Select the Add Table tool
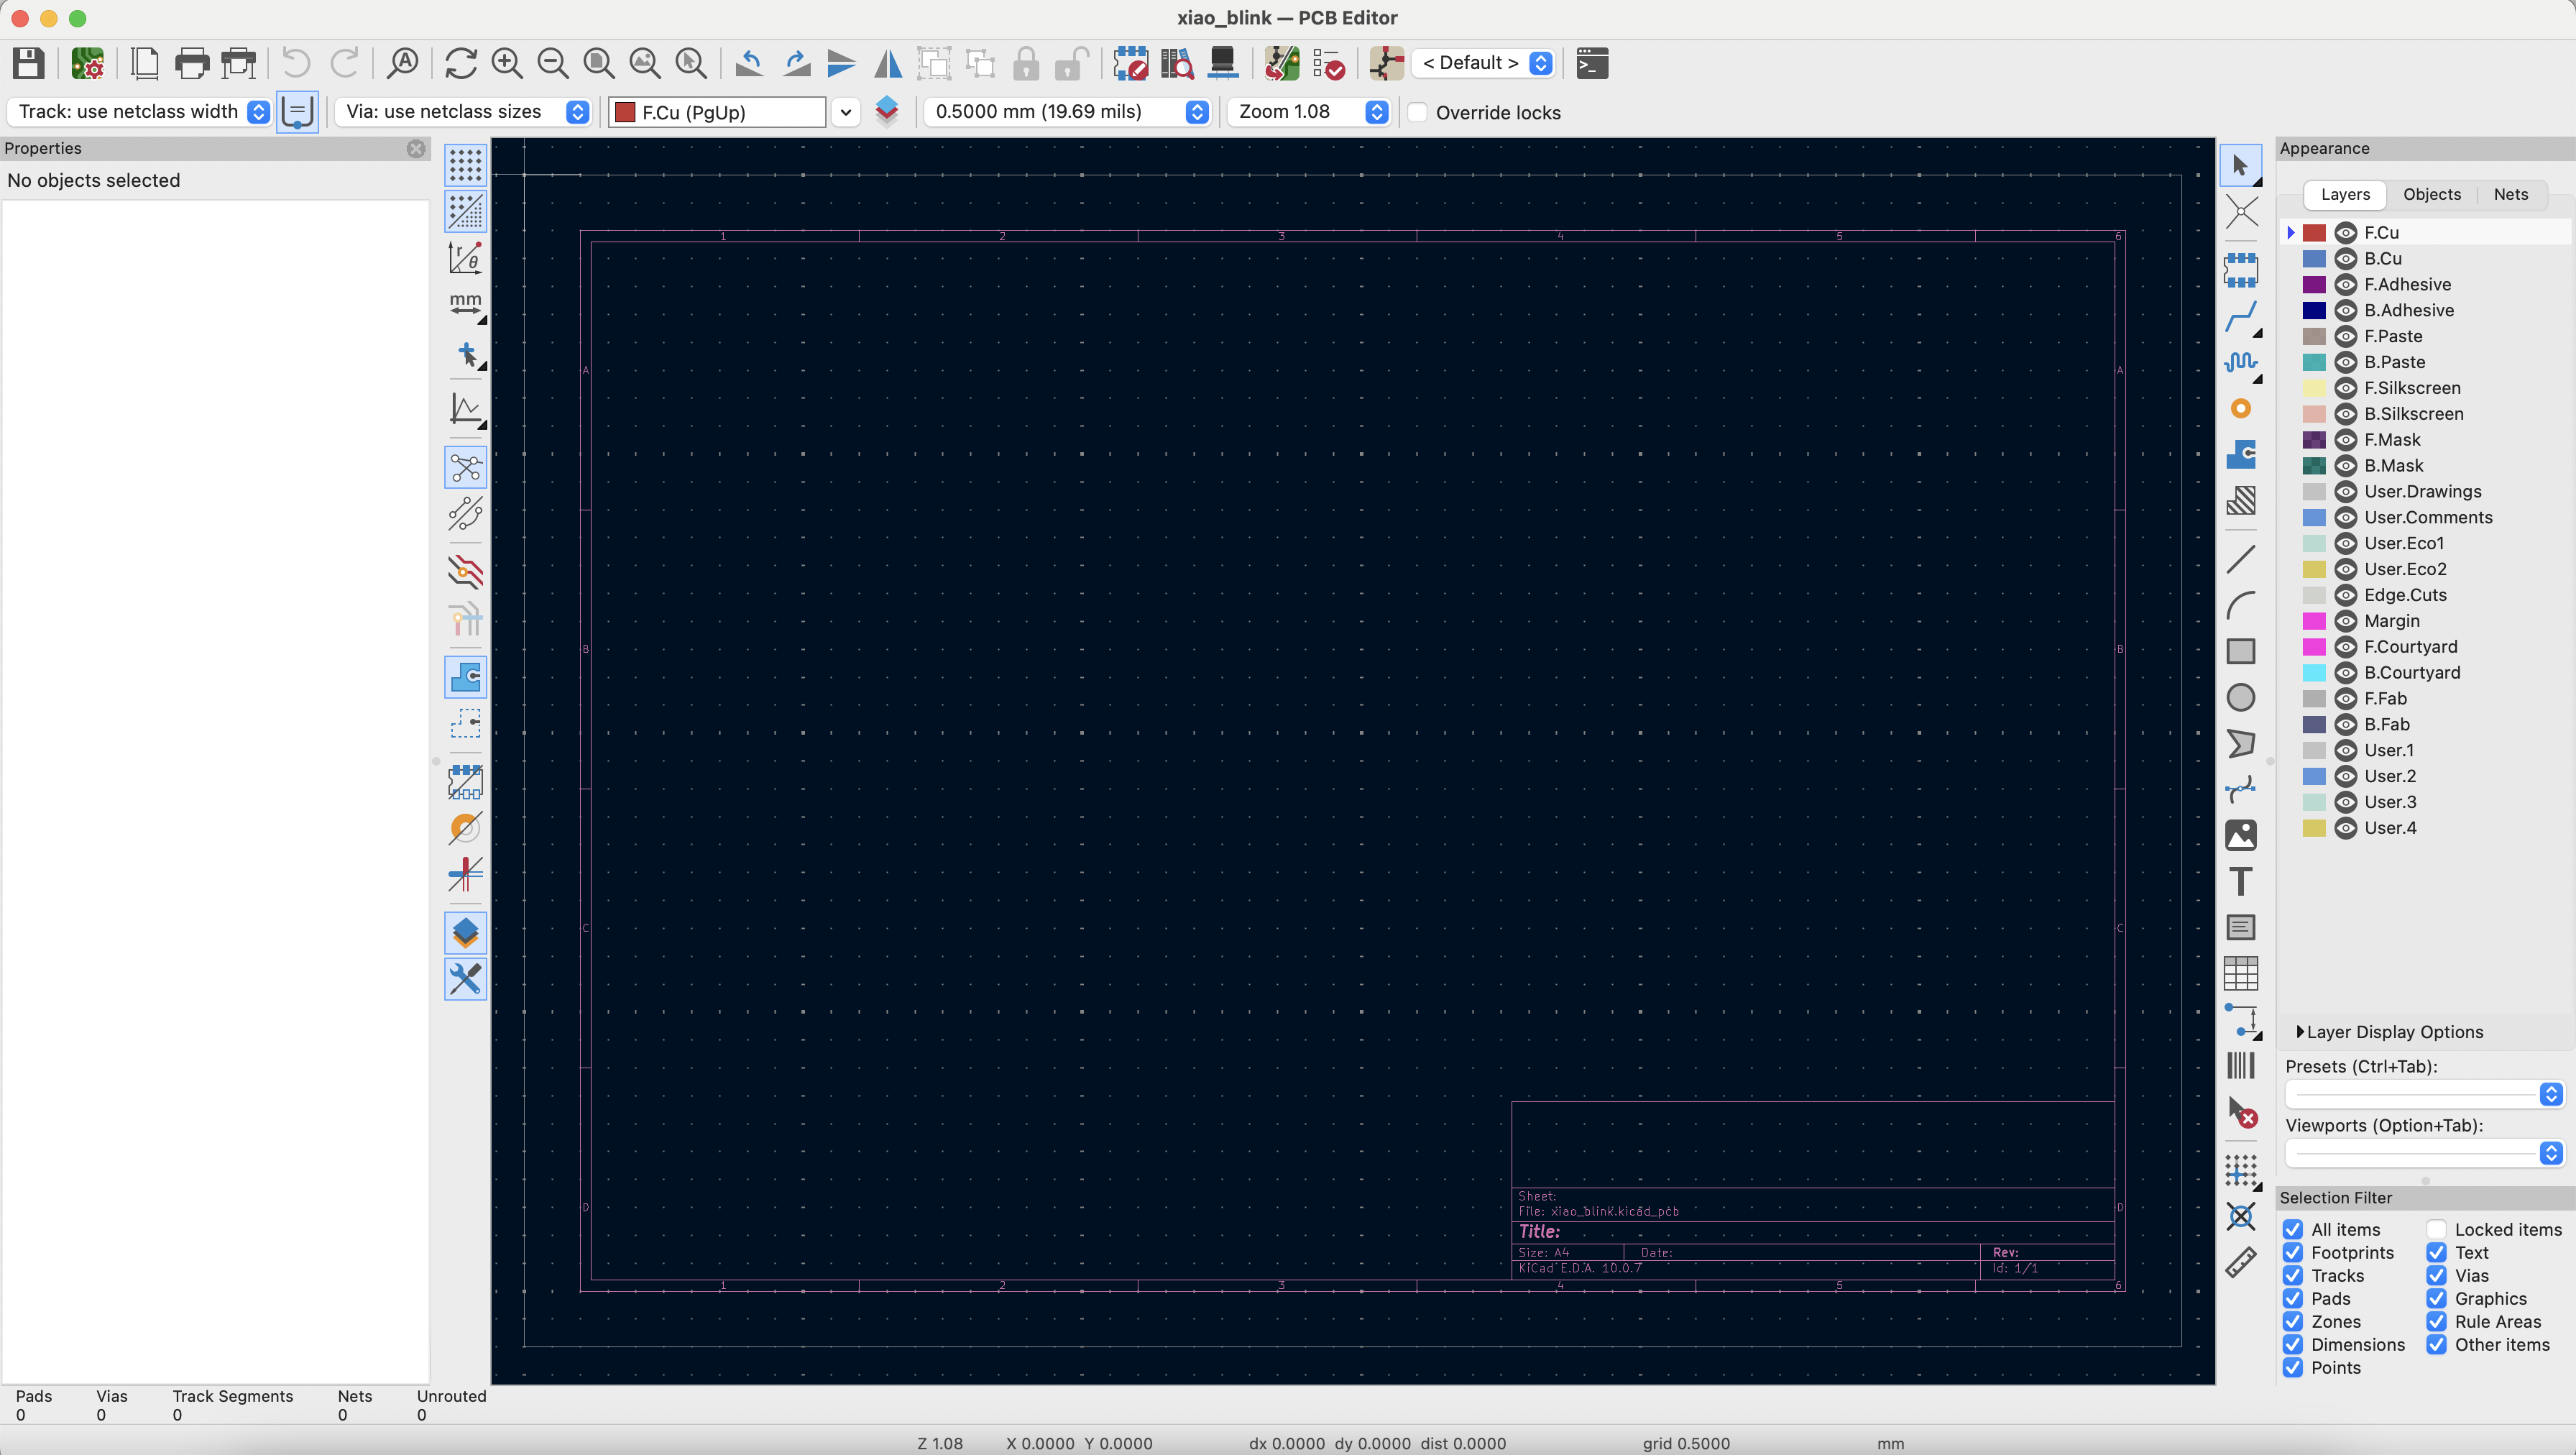 pos(2241,973)
